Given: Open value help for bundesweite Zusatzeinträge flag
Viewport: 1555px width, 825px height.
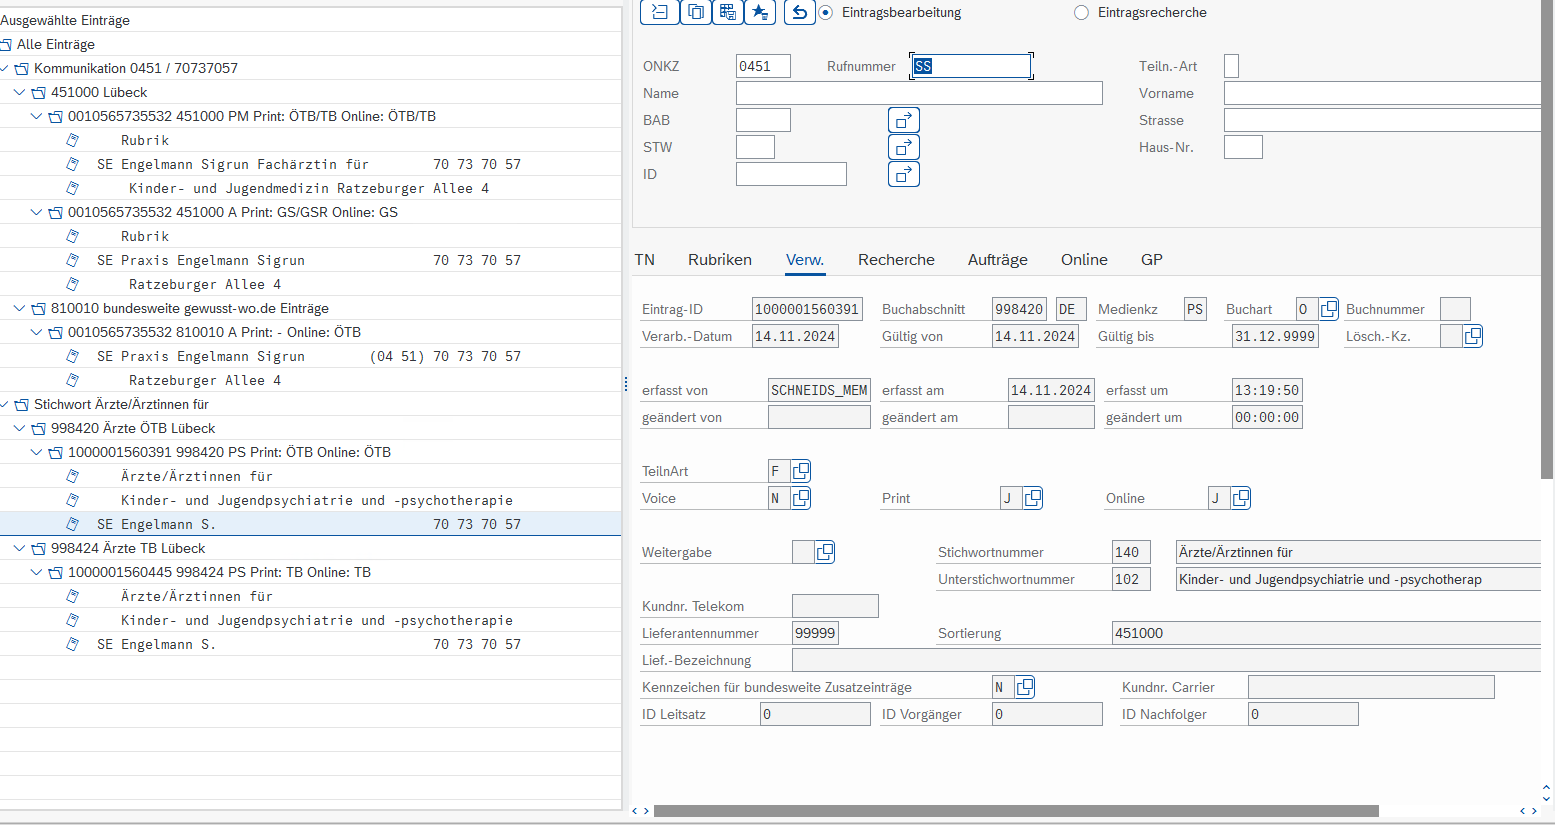Looking at the screenshot, I should [1024, 687].
